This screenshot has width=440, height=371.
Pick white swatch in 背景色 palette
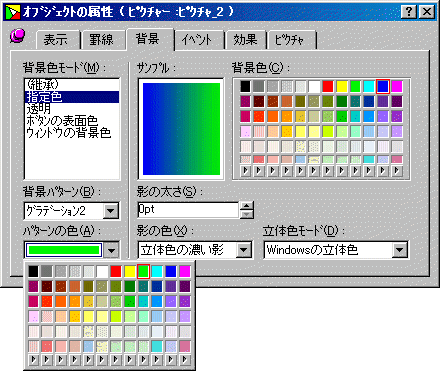[x=314, y=86]
